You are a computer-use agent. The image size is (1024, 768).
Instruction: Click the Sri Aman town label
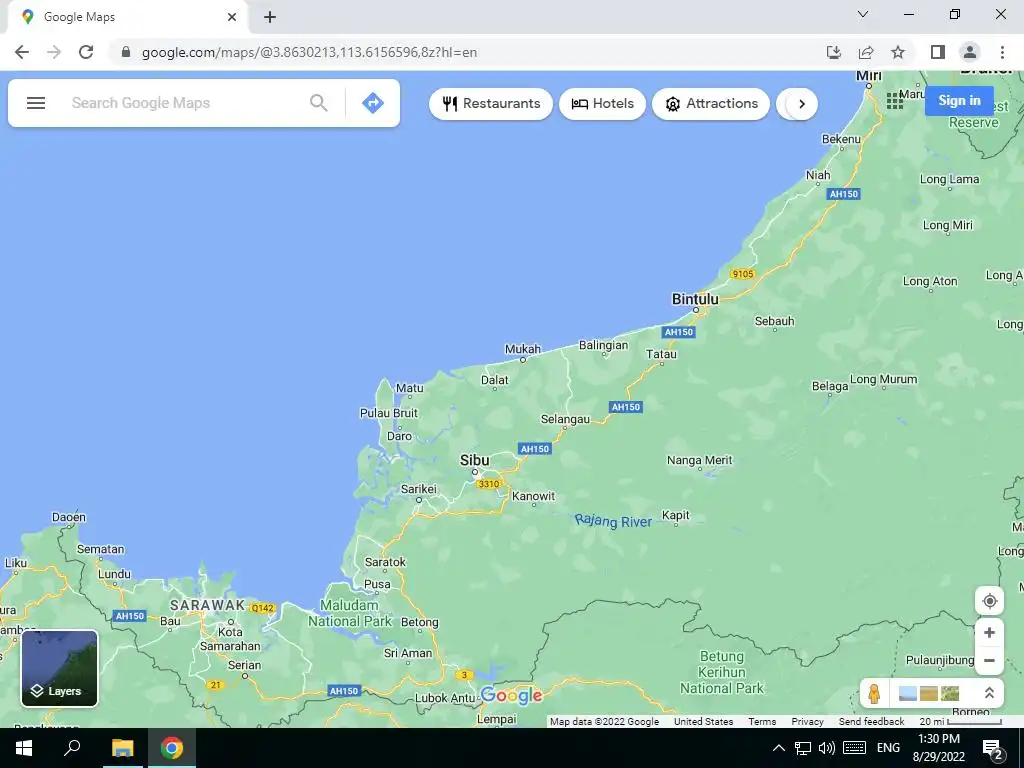pos(408,653)
